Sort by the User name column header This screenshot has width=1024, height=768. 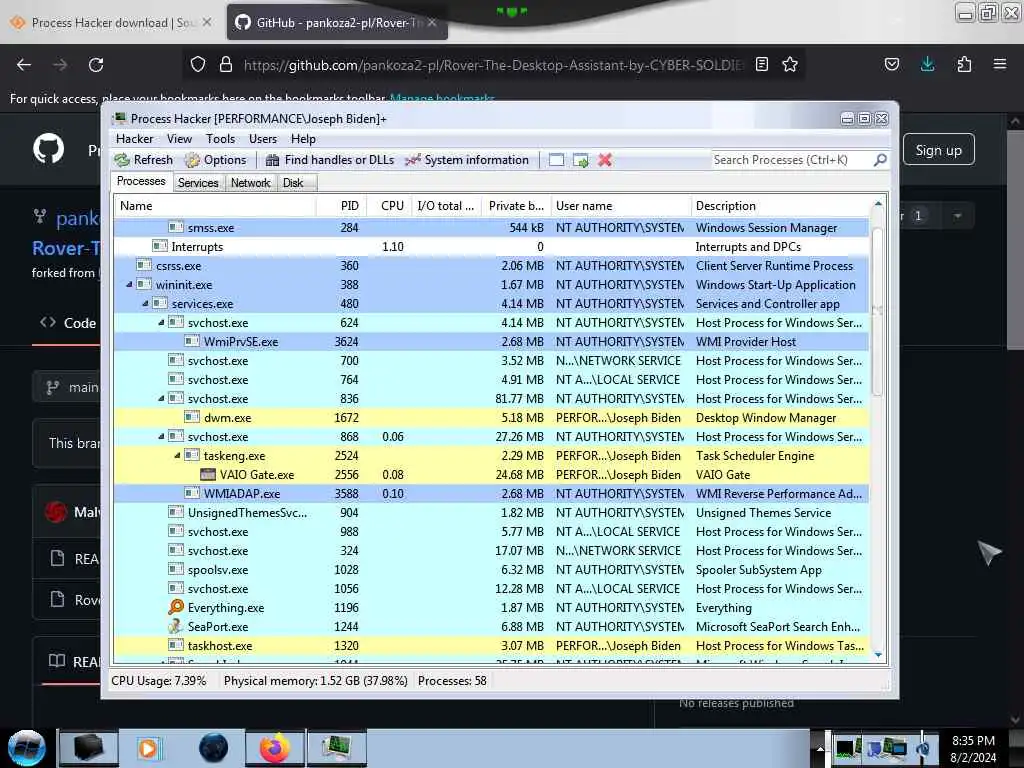621,206
